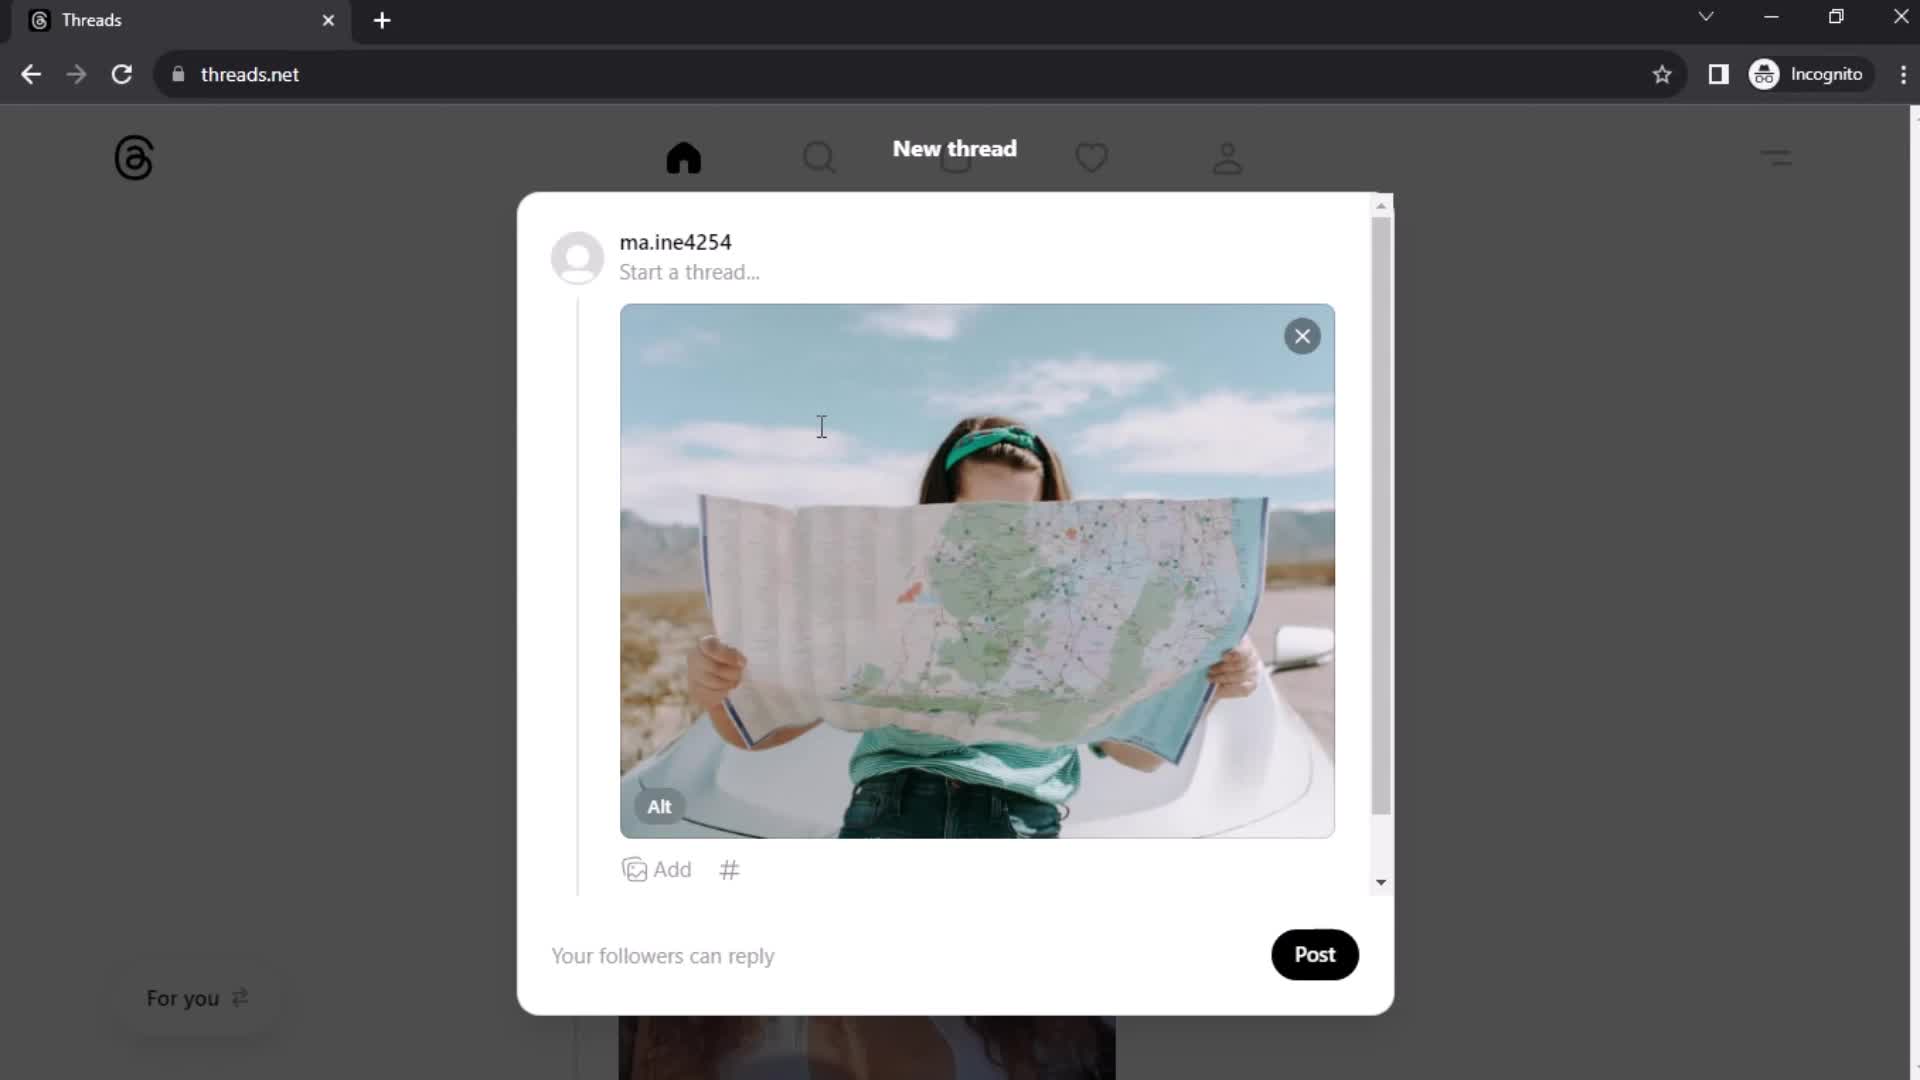The height and width of the screenshot is (1080, 1920).
Task: Click Your followers can reply setting
Action: point(663,955)
